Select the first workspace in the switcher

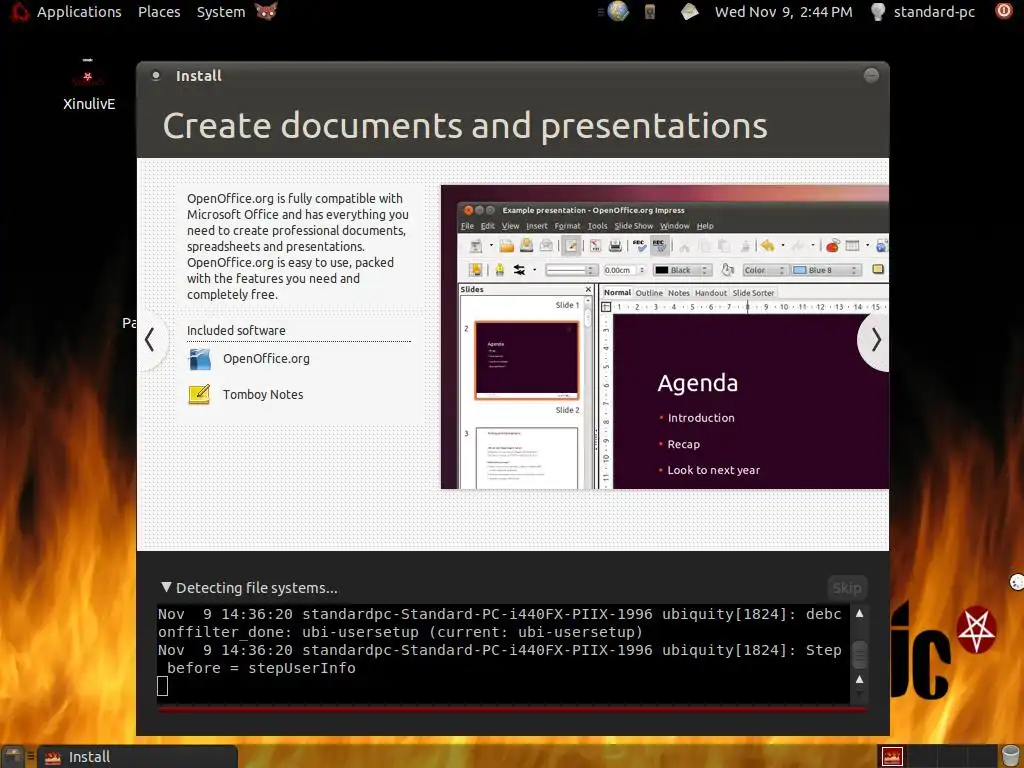(892, 757)
